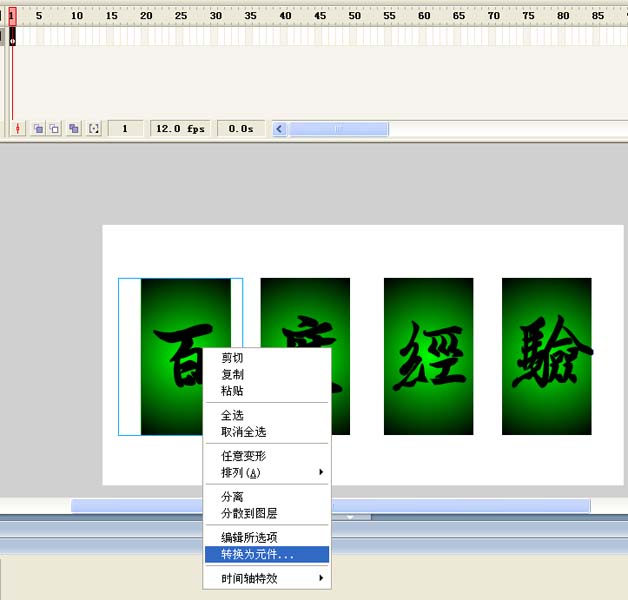Click the 12.0 fps frame rate field
Screen dimensions: 628x600
click(x=180, y=129)
